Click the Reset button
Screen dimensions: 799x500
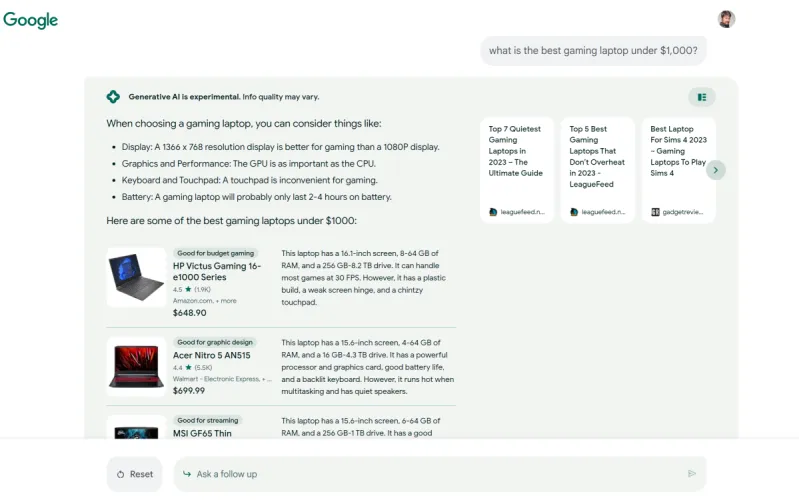click(135, 474)
